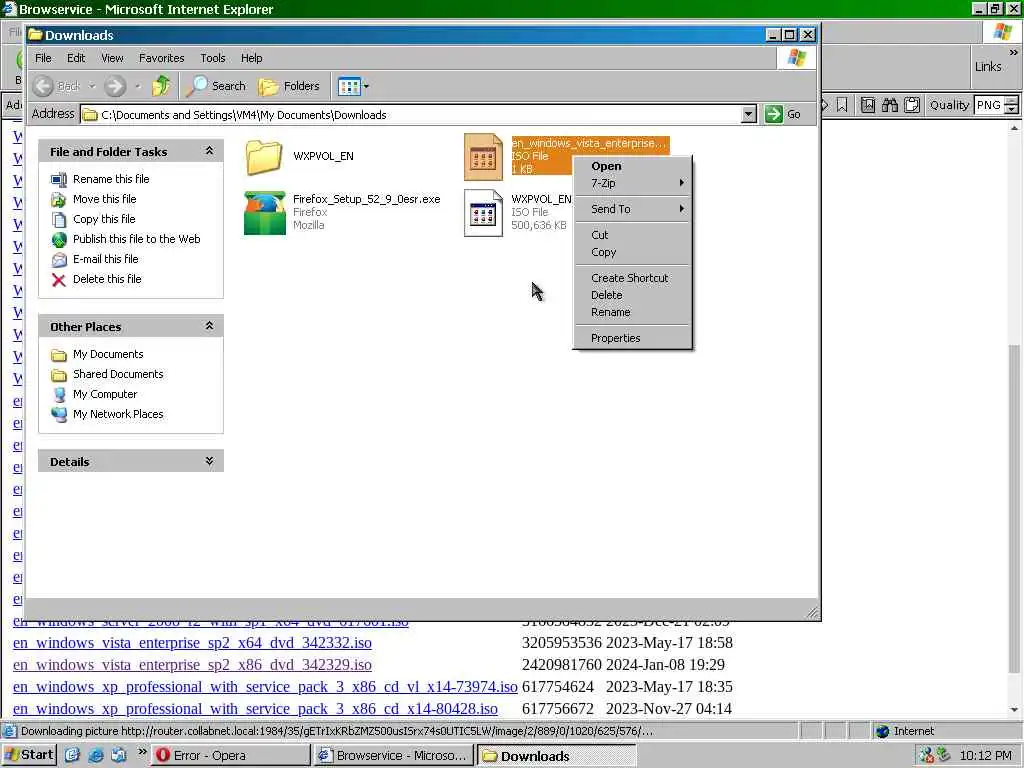Open the File menu in Downloads window
The height and width of the screenshot is (768, 1024).
tap(43, 58)
